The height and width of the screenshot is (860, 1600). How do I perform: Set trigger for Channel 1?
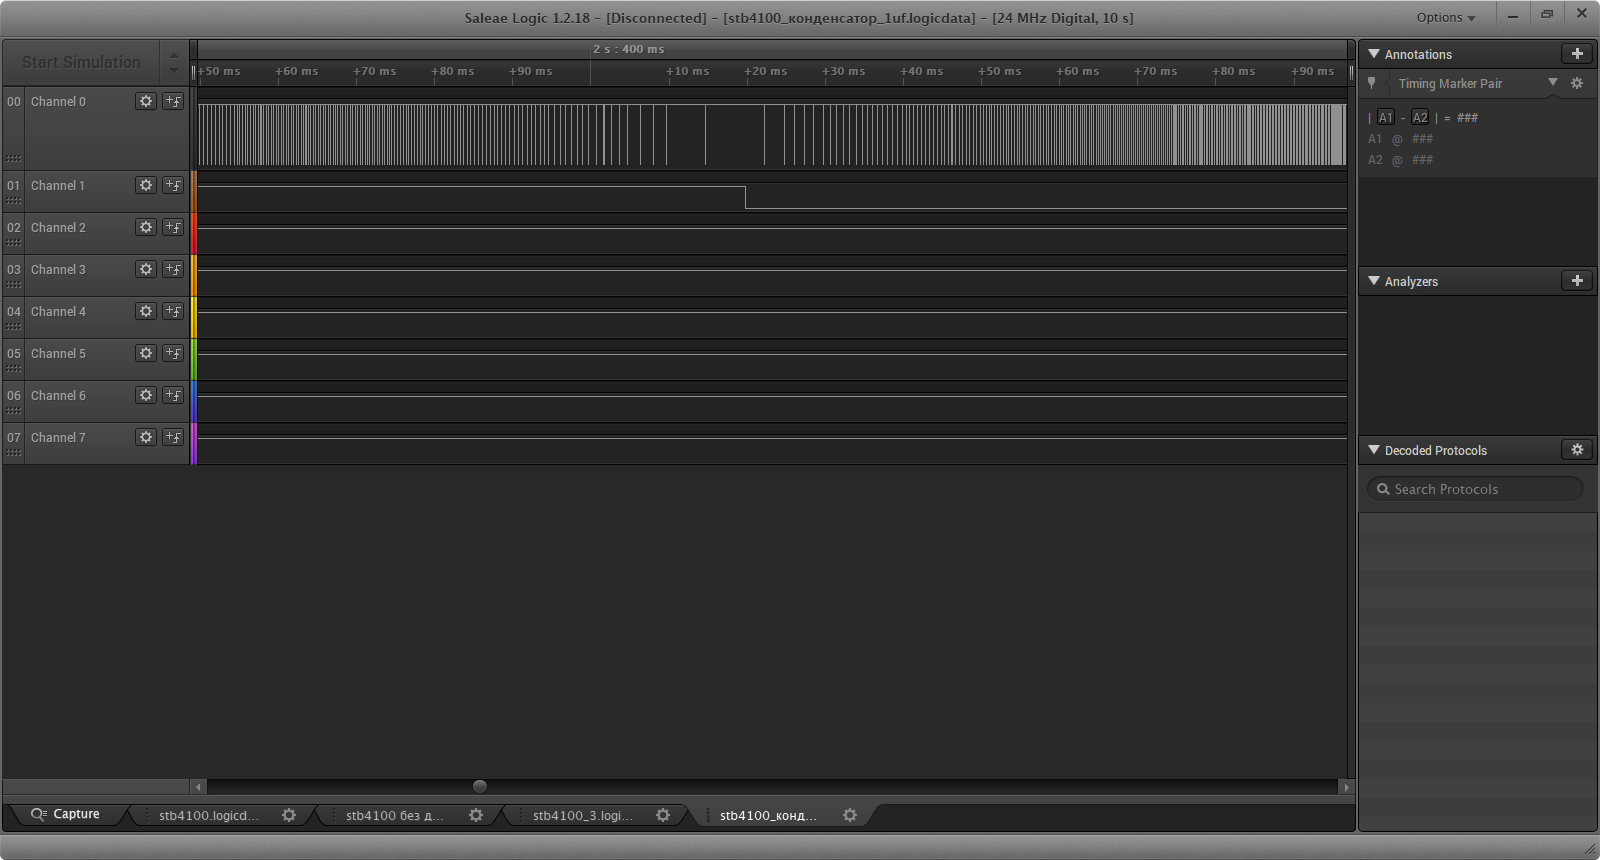pyautogui.click(x=173, y=185)
